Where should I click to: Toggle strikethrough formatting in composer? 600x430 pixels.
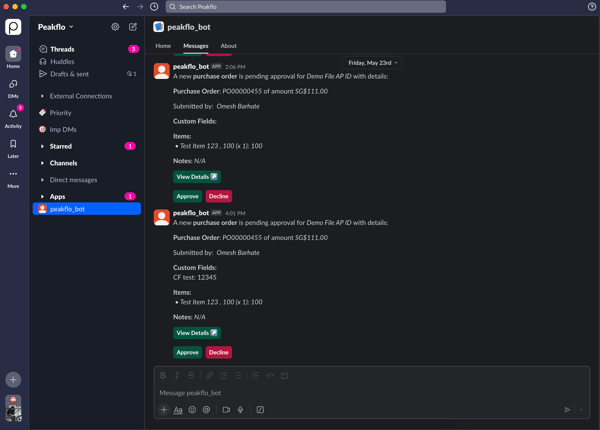(x=191, y=375)
